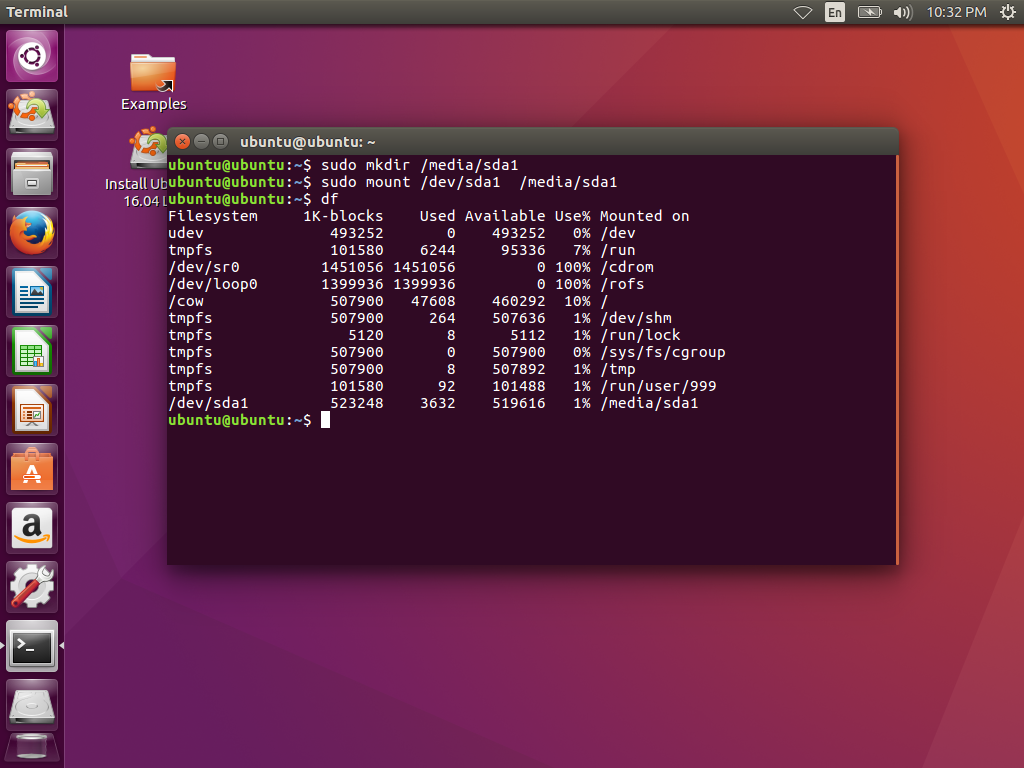
Task: Click the battery status indicator
Action: [x=869, y=12]
